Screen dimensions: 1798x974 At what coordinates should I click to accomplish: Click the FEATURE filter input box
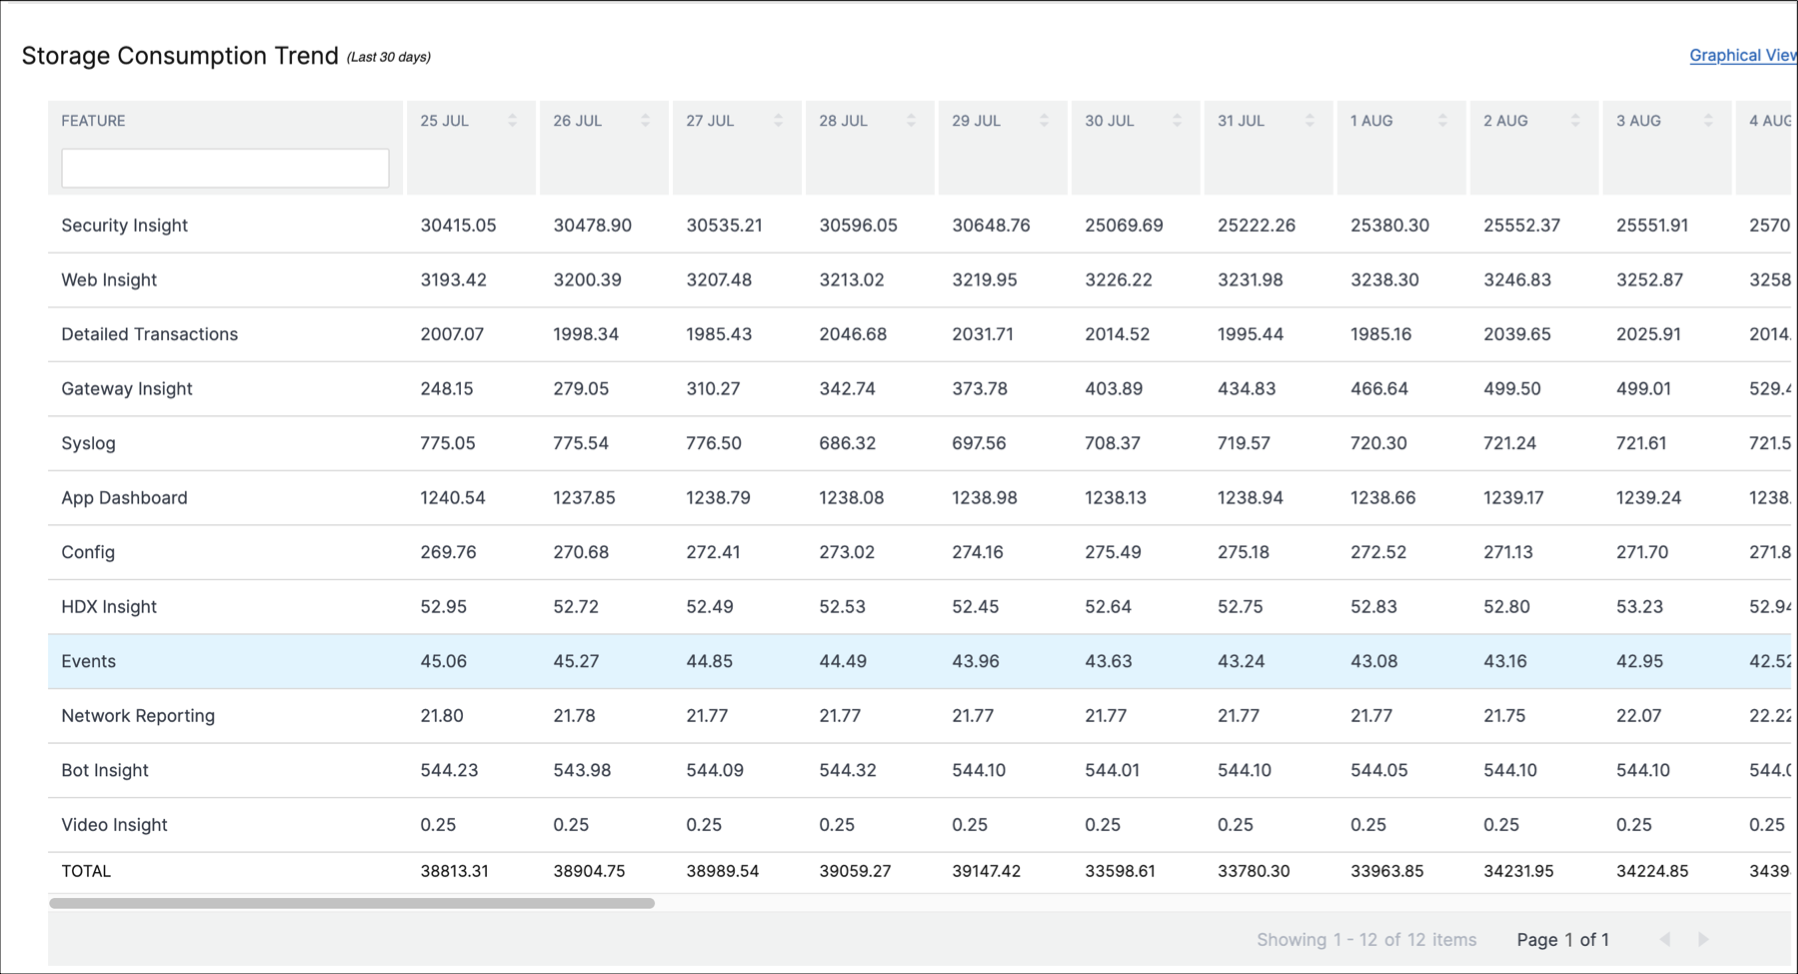pos(225,168)
